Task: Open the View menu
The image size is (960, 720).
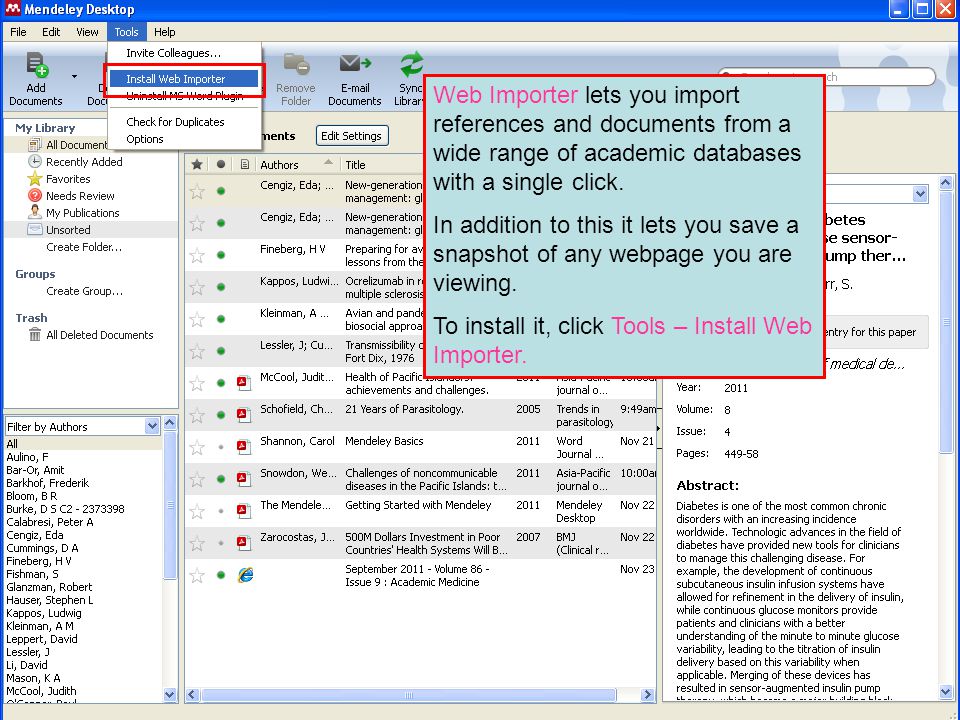Action: point(87,32)
